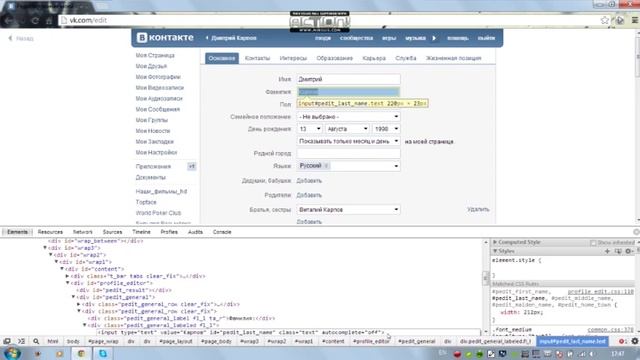Click the browser back arrow button
640x360 pixels.
[x=9, y=20]
